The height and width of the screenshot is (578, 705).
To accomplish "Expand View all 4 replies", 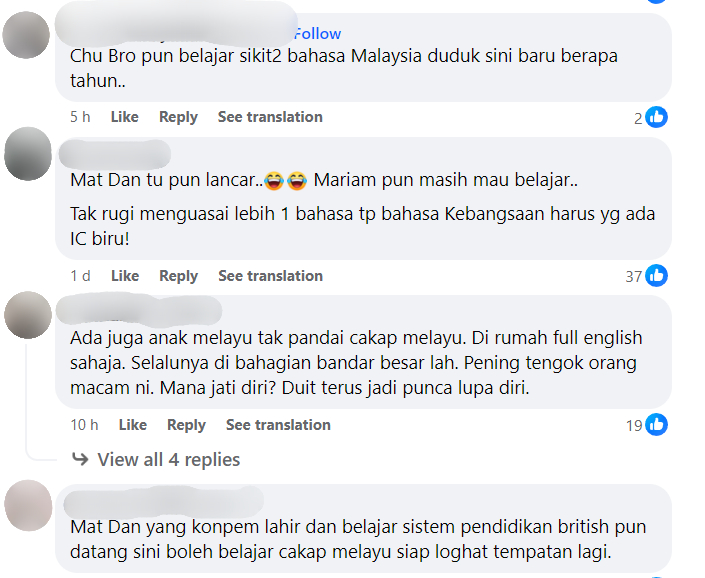I will click(168, 460).
